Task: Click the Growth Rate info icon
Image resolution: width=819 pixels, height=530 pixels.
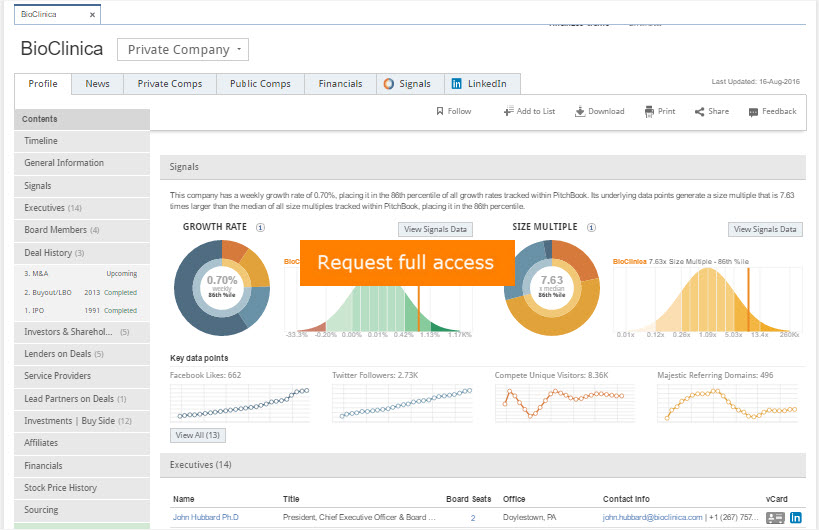Action: click(260, 227)
